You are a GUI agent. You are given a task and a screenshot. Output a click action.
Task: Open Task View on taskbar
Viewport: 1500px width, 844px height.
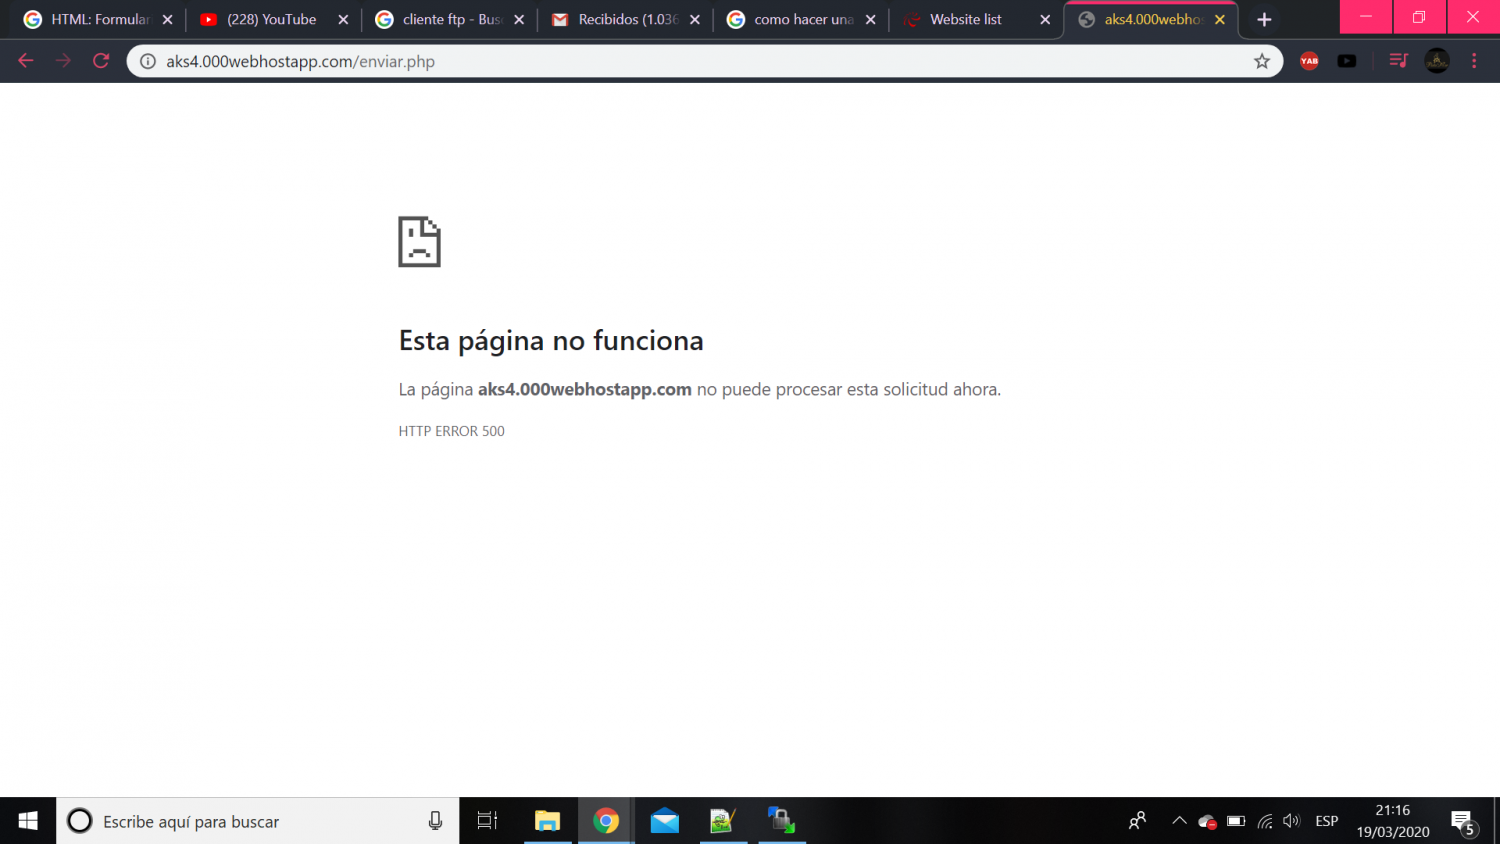click(x=487, y=821)
